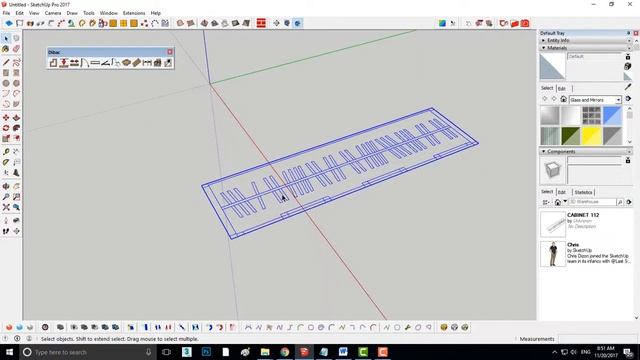Image resolution: width=640 pixels, height=360 pixels.
Task: Select the Freehand squiggle tool
Action: pos(16,62)
